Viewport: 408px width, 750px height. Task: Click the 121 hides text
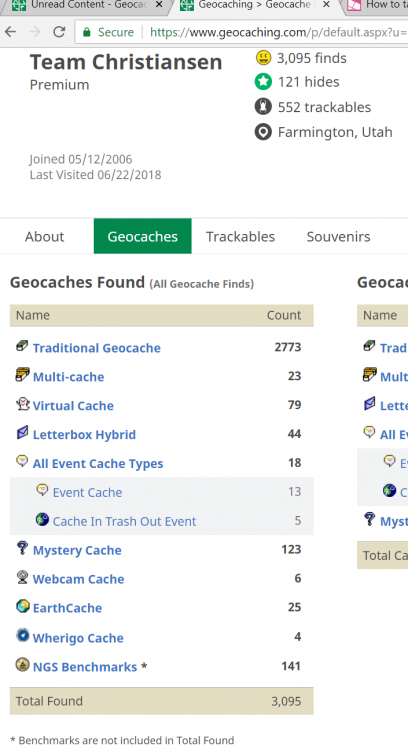309,82
